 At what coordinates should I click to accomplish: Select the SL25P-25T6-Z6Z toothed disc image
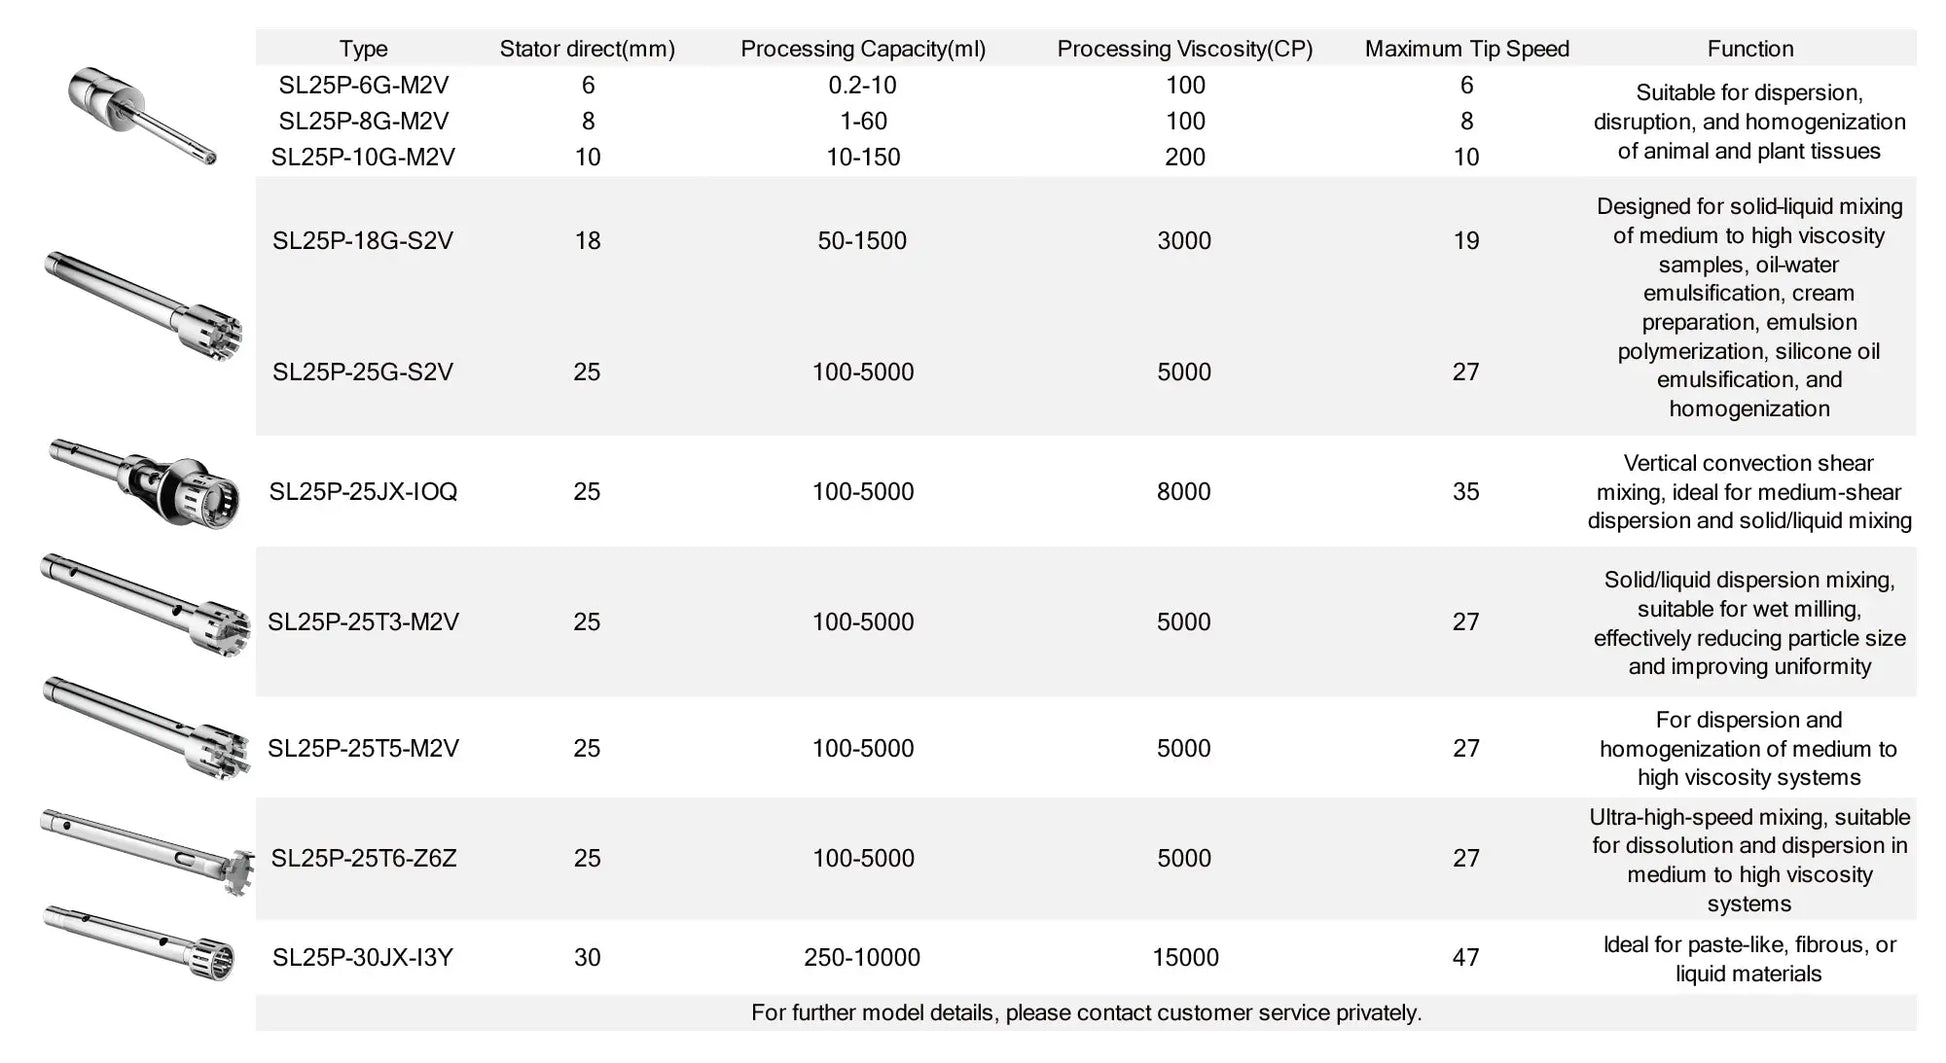147,851
